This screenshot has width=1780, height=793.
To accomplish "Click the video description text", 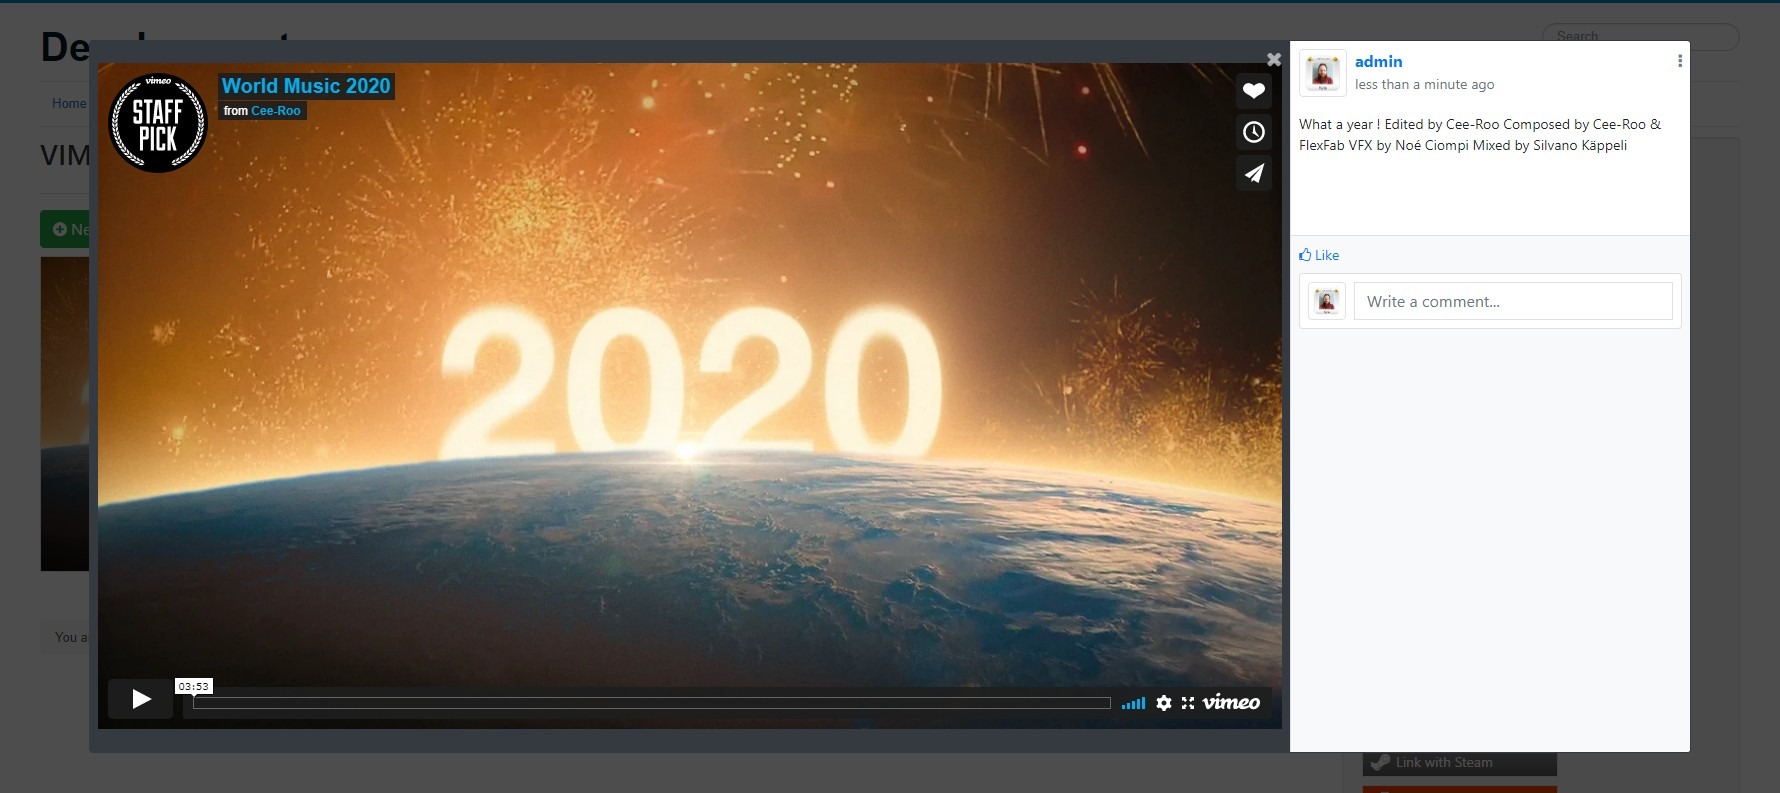I will tap(1480, 135).
